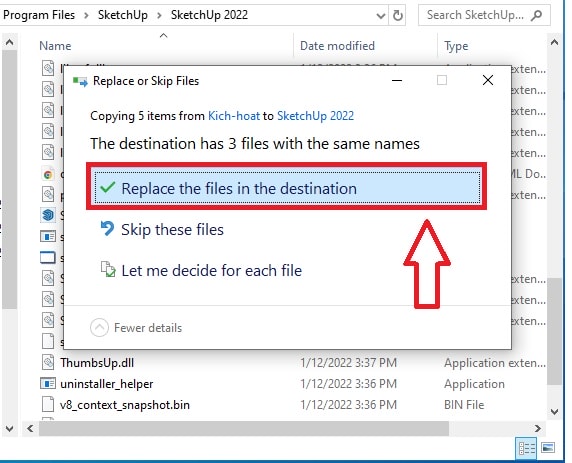This screenshot has width=572, height=463.
Task: Choose Replace the files in the destination
Action: click(x=287, y=188)
